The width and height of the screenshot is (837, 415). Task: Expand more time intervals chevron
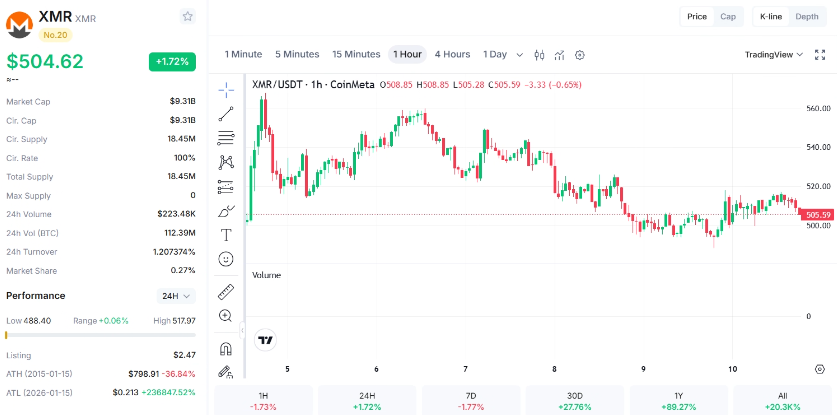520,54
